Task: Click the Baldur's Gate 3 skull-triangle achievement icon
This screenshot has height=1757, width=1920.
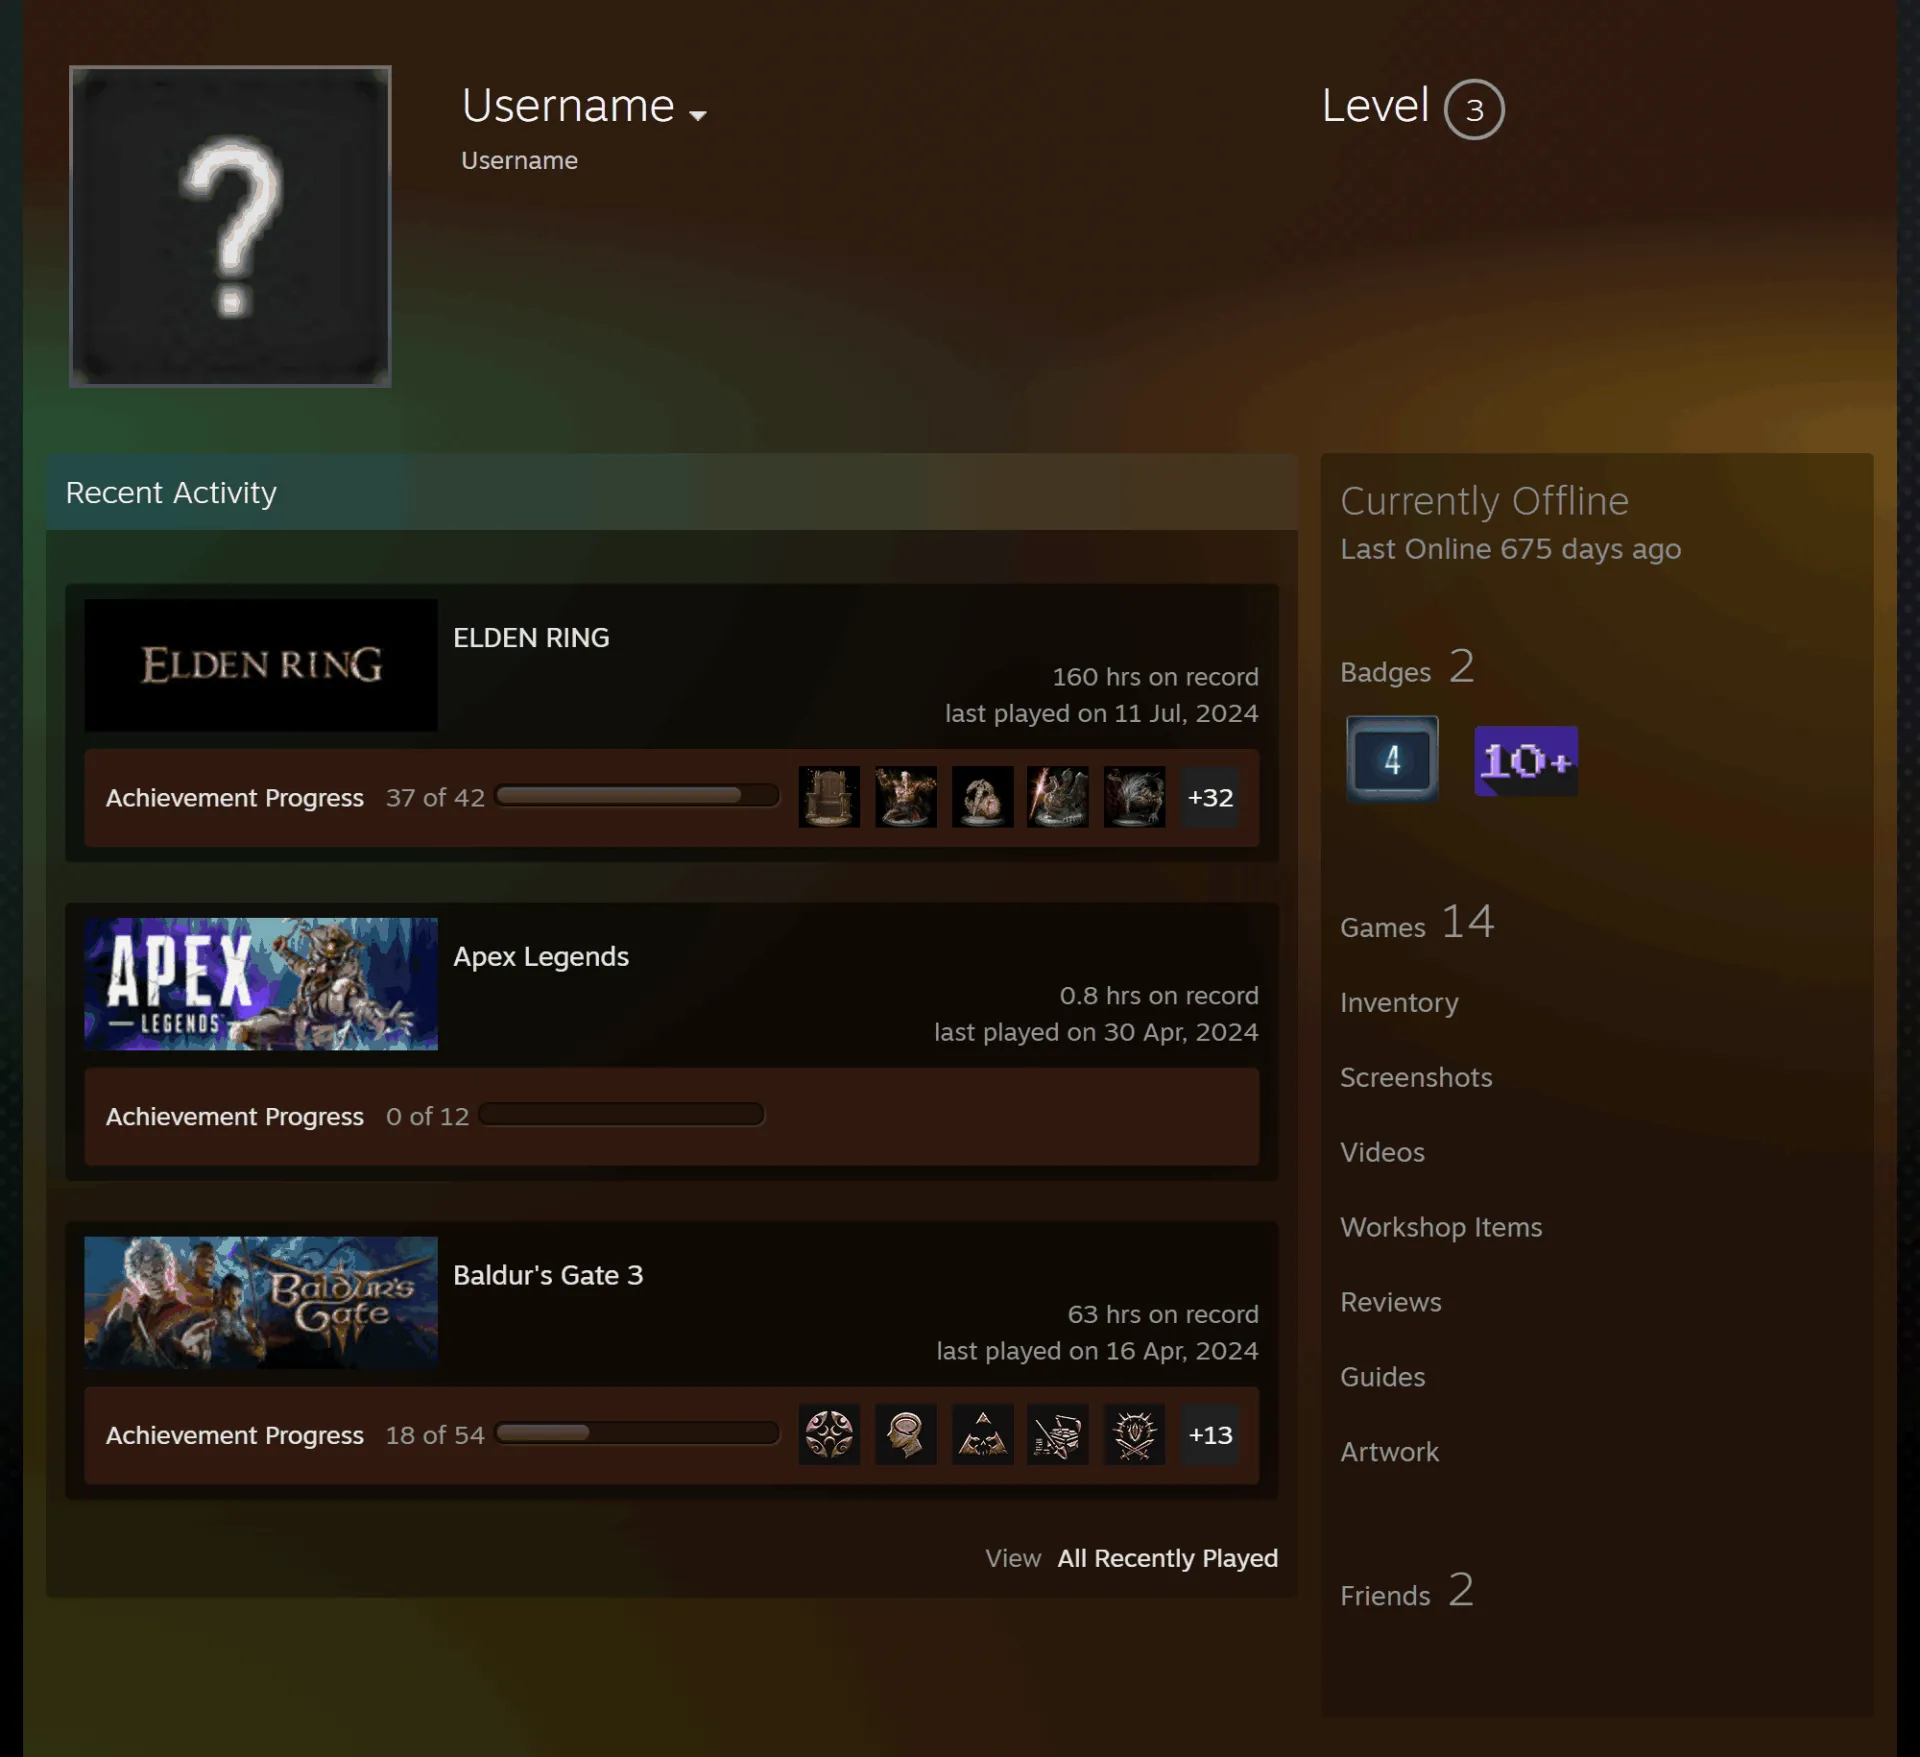Action: point(982,1434)
